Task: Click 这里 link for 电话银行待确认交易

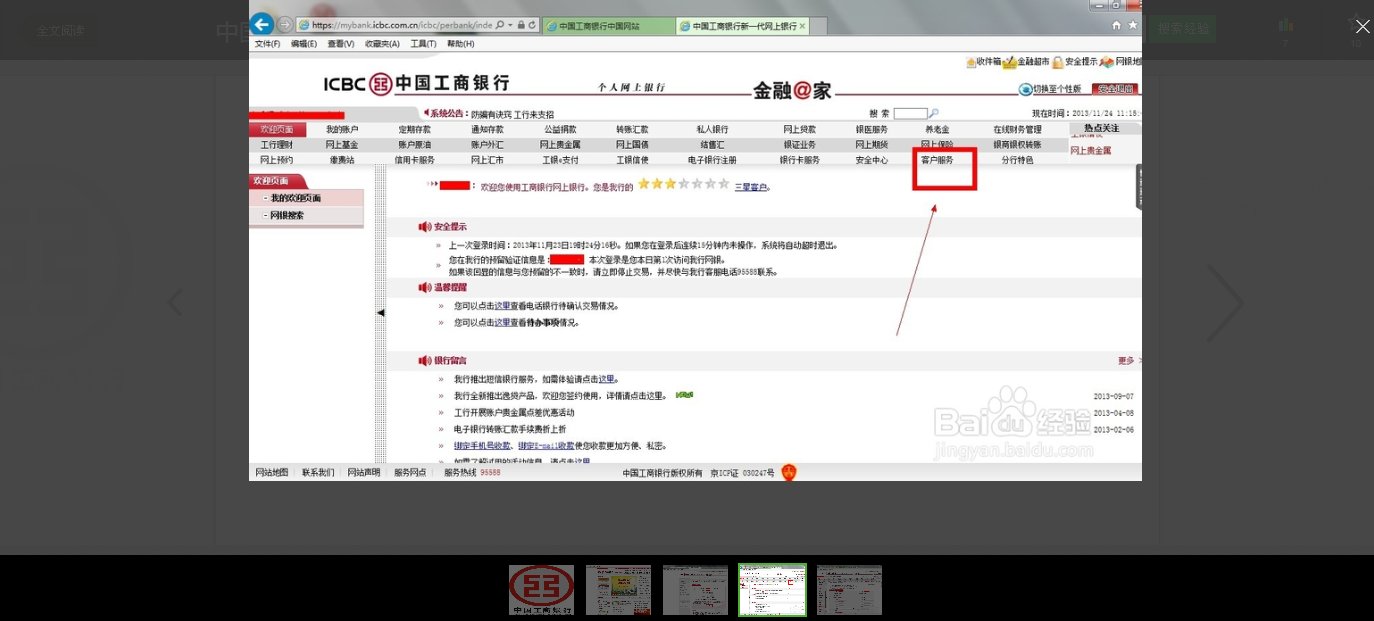Action: 502,306
